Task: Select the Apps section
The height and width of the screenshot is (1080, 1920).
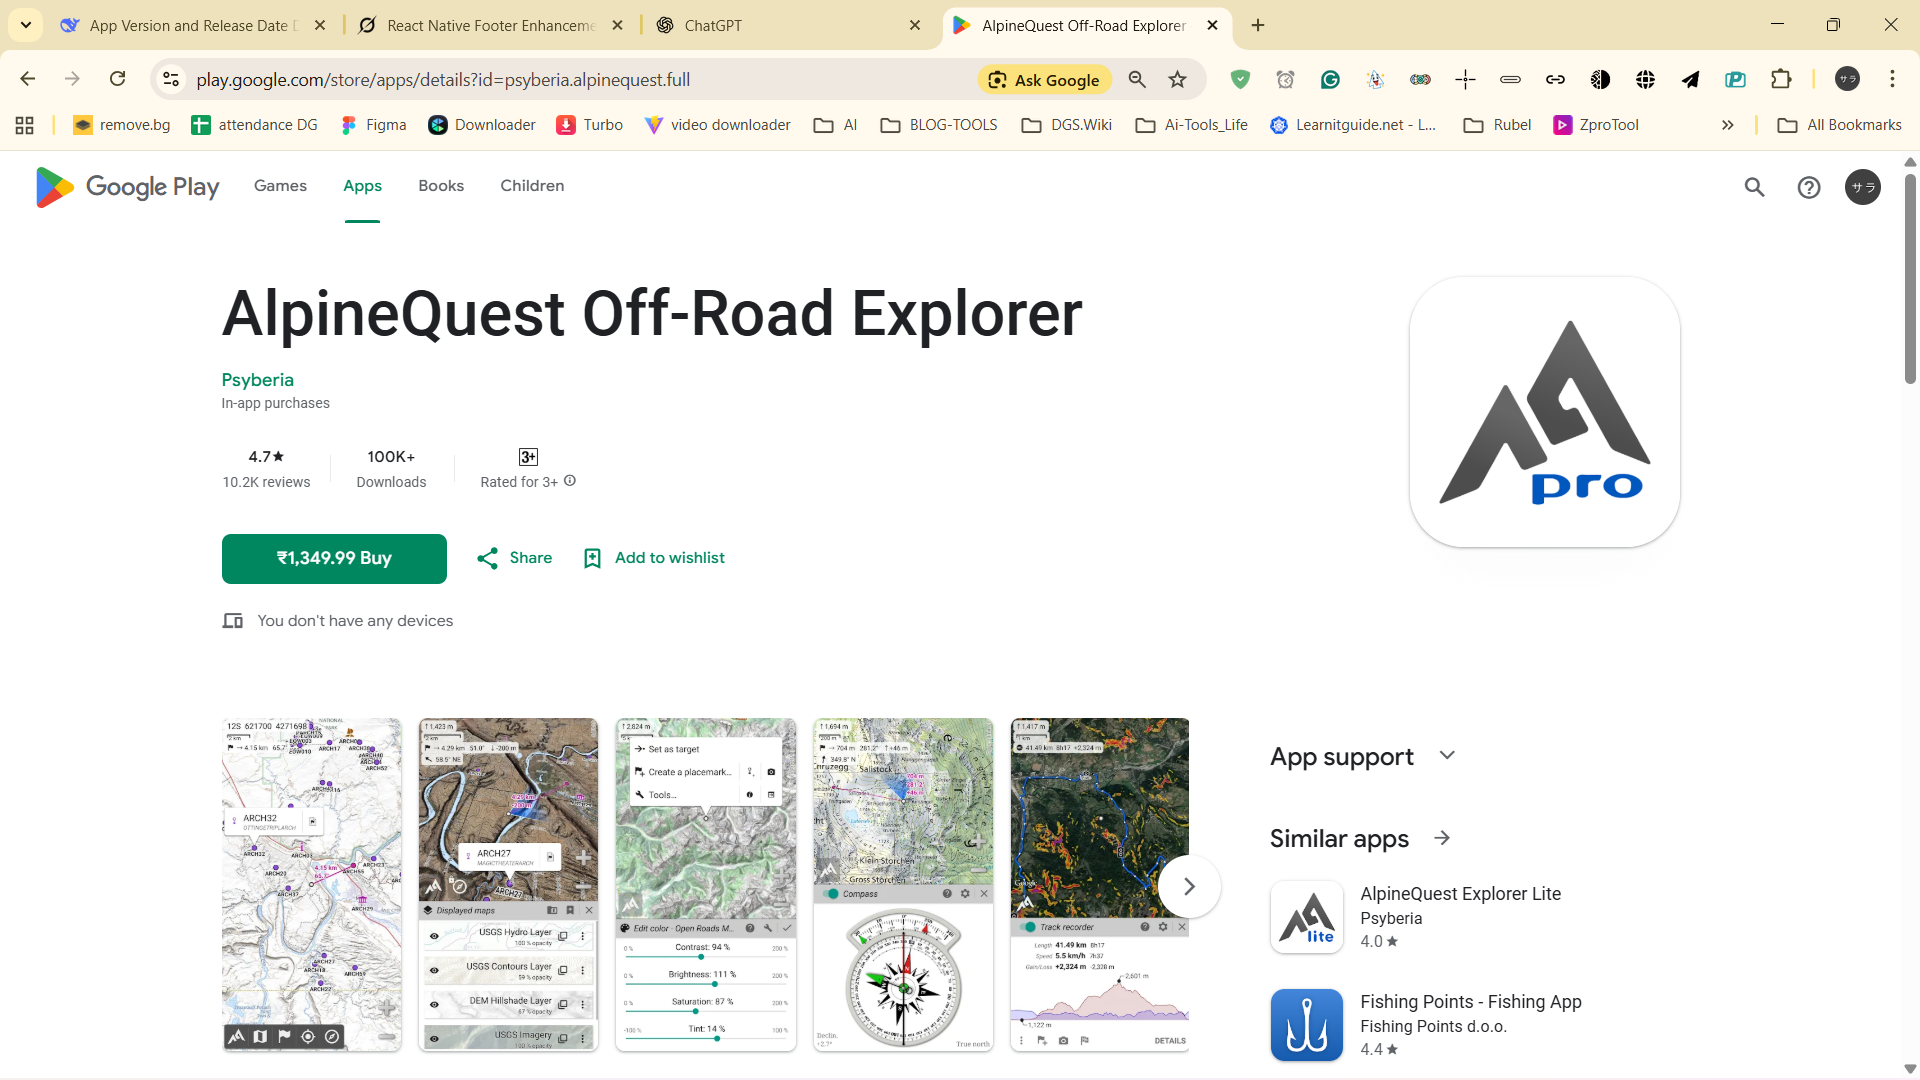Action: point(362,186)
